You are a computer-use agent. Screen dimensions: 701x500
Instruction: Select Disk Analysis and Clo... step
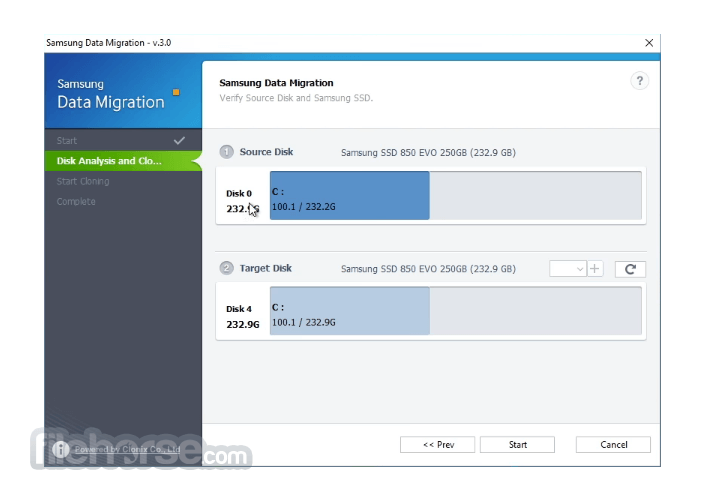click(123, 161)
